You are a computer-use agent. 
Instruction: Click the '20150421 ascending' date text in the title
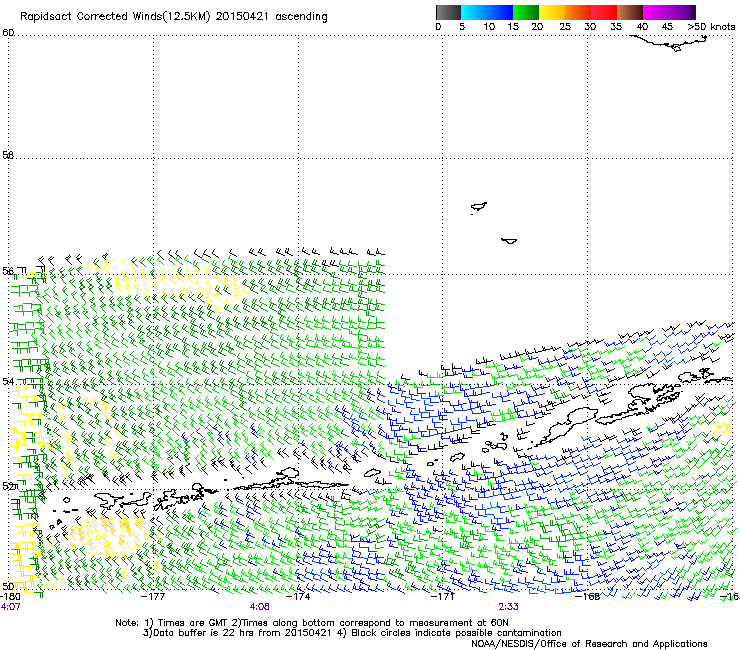click(271, 17)
